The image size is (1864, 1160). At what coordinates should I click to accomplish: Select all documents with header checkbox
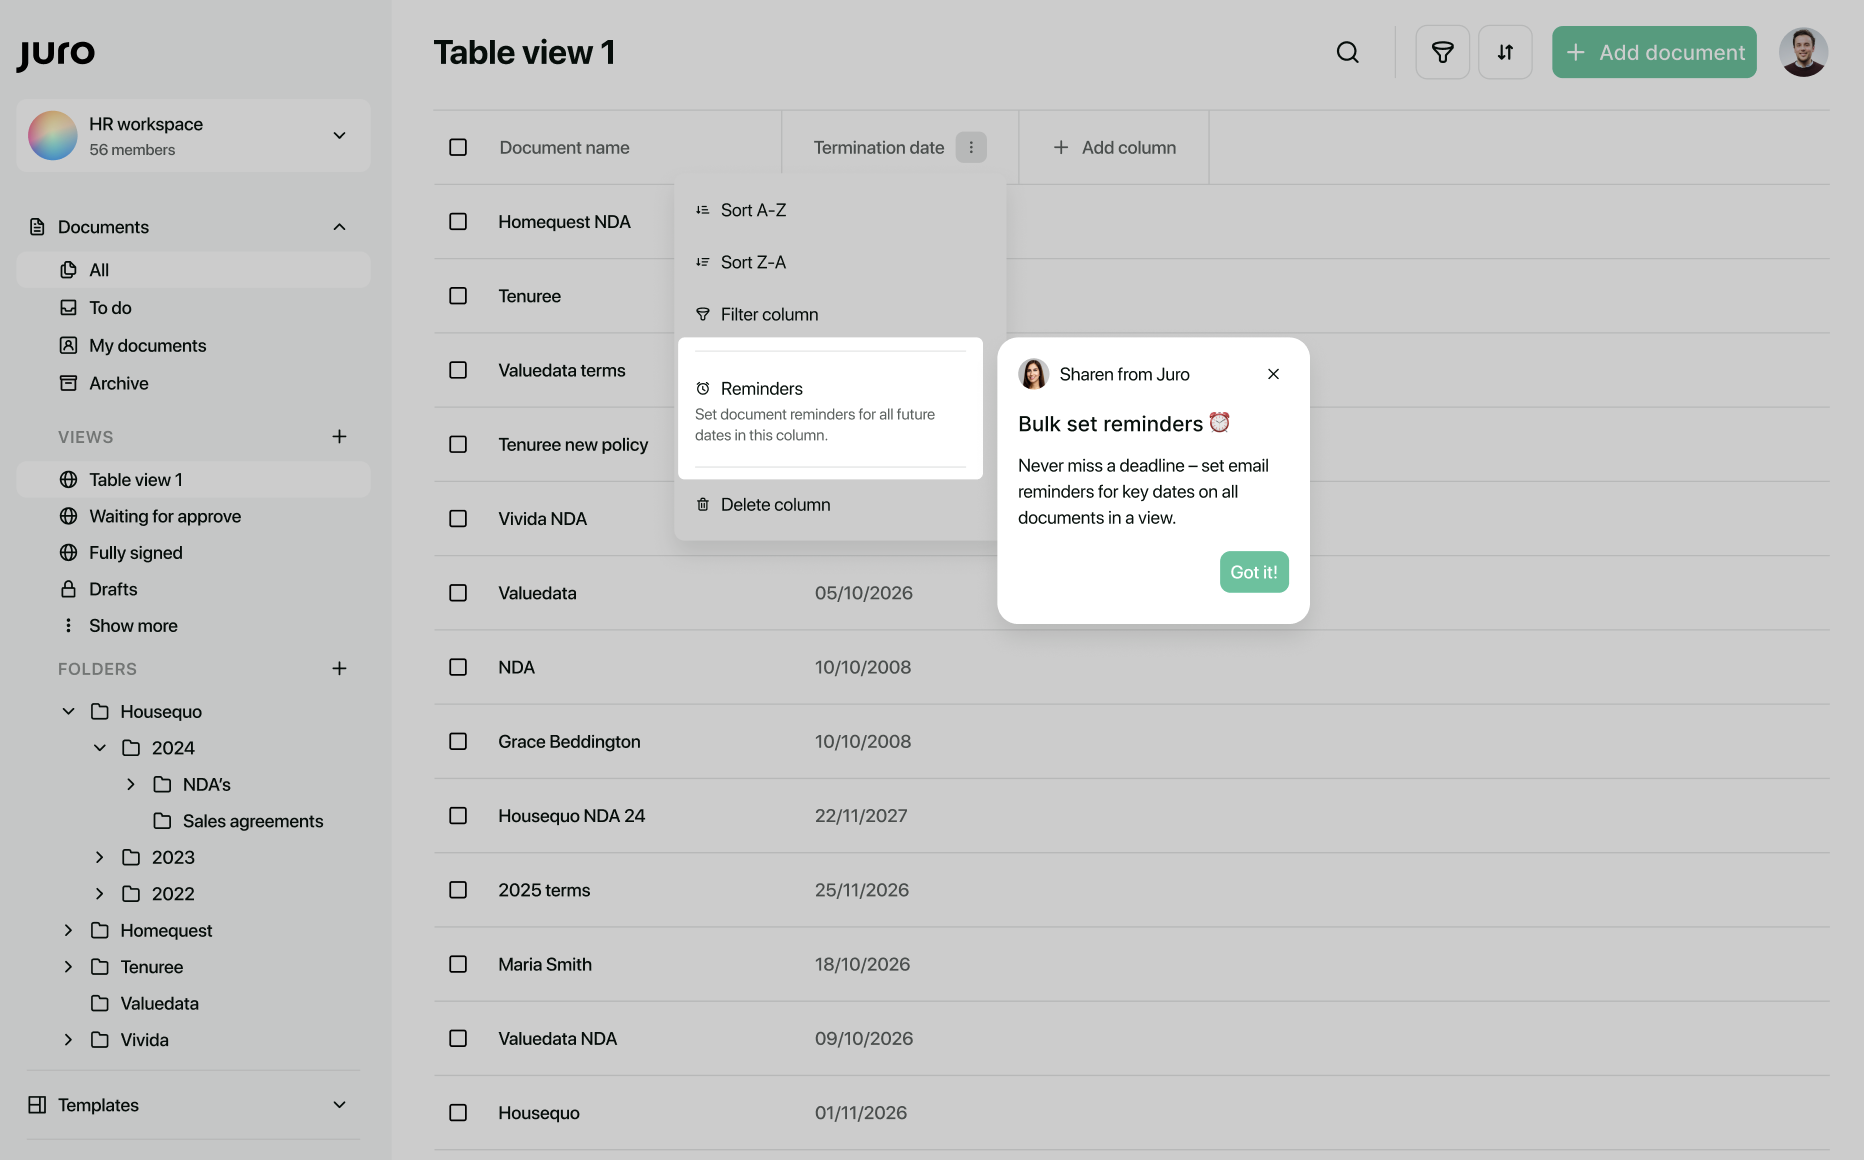458,147
